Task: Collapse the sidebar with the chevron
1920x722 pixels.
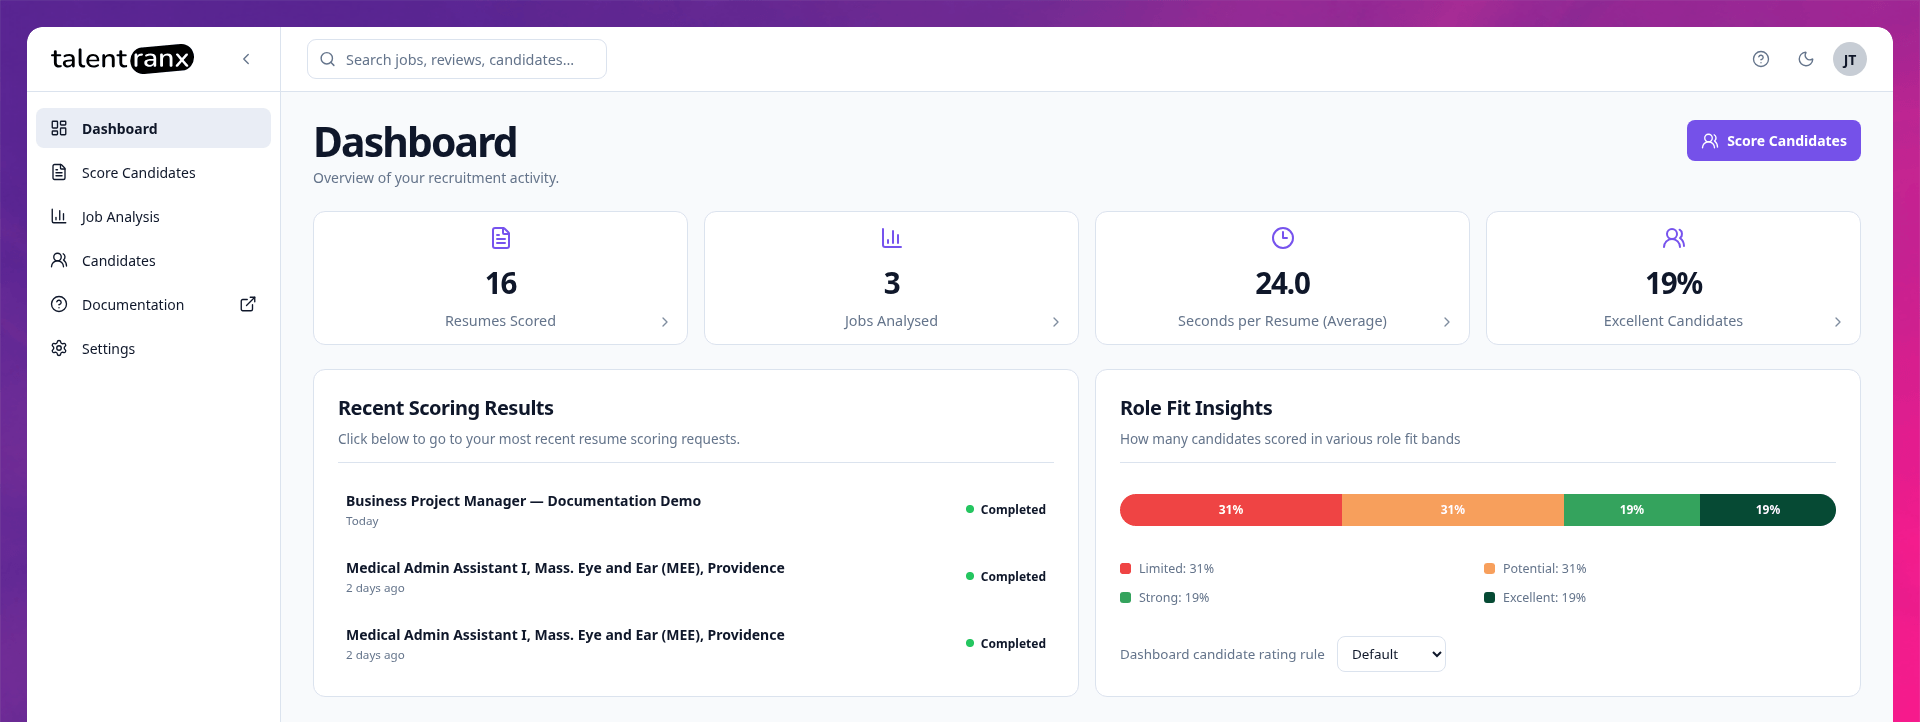Action: (x=246, y=59)
